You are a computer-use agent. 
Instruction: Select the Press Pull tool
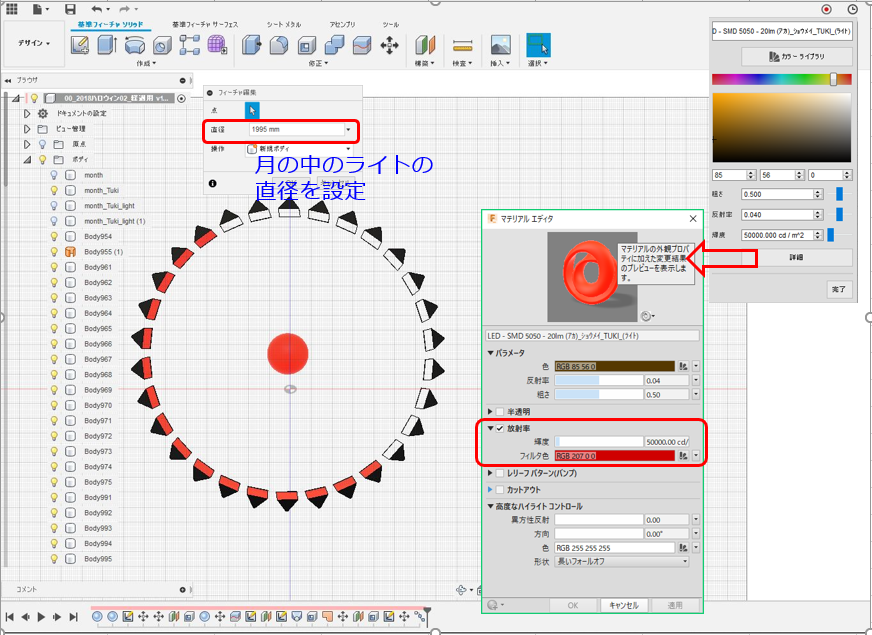tap(251, 45)
